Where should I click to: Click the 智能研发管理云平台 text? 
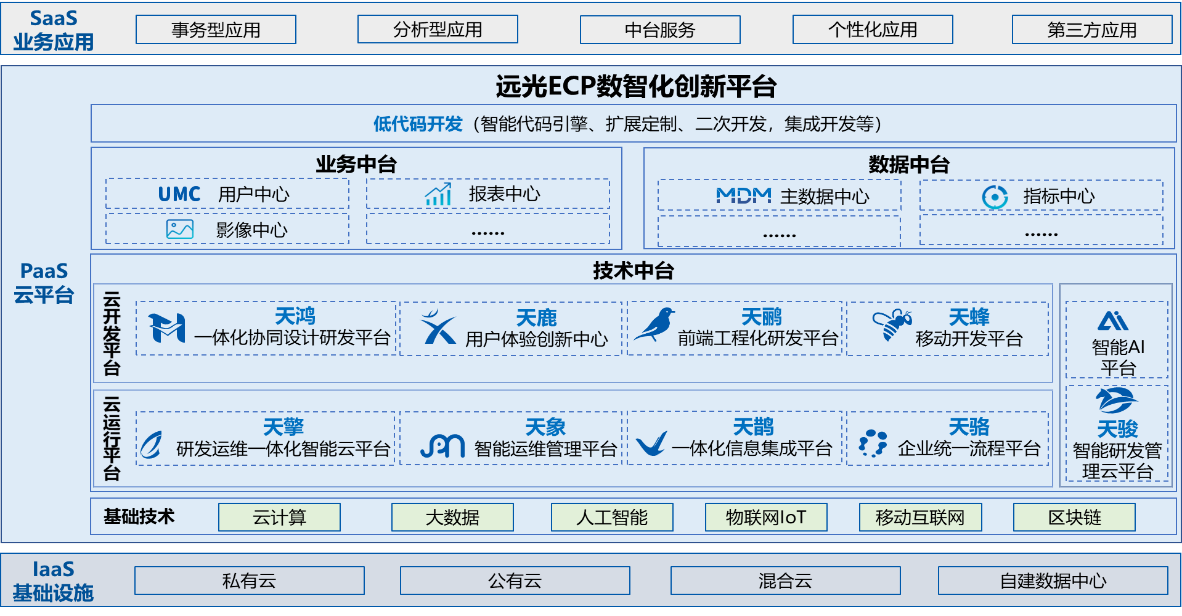pyautogui.click(x=1117, y=461)
